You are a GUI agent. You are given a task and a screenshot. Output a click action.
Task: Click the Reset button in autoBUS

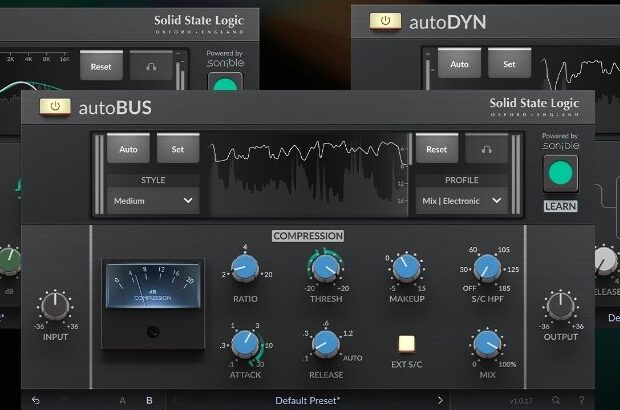pos(437,149)
